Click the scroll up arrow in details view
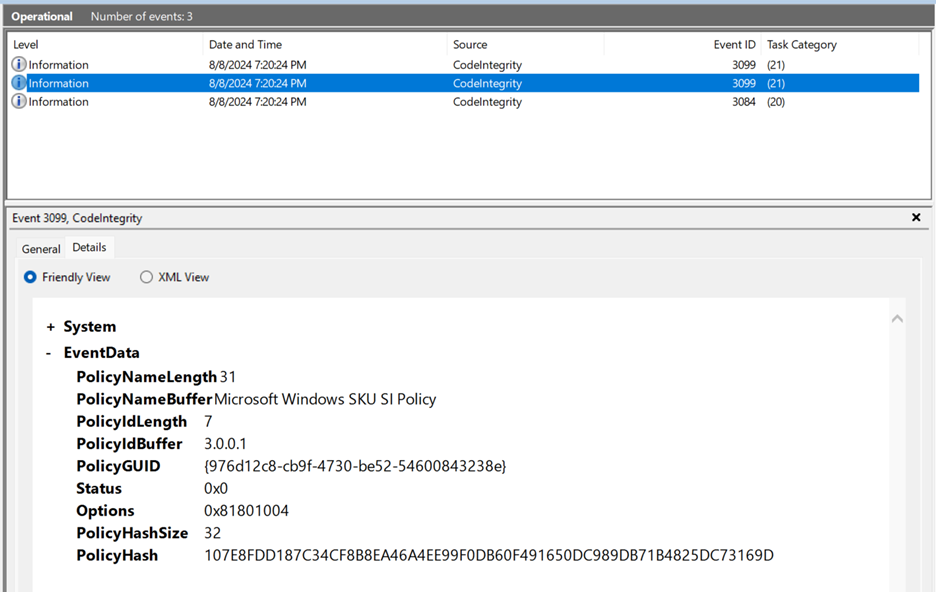The width and height of the screenshot is (936, 592). pos(897,319)
